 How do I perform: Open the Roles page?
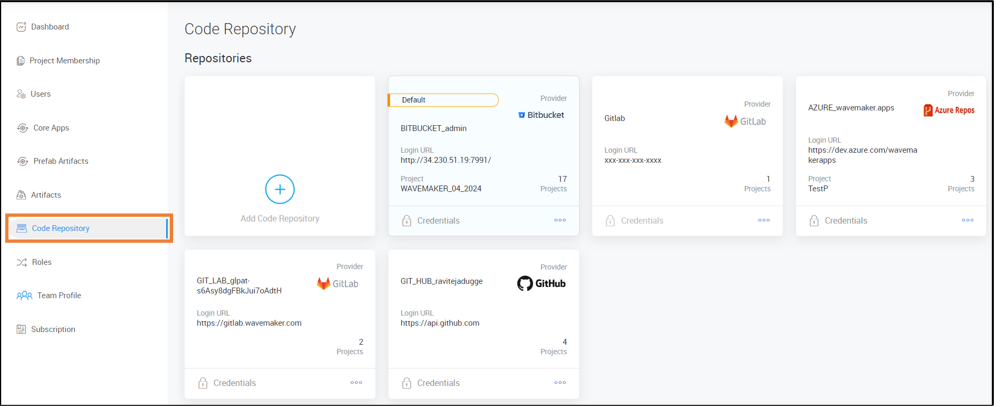tap(41, 262)
